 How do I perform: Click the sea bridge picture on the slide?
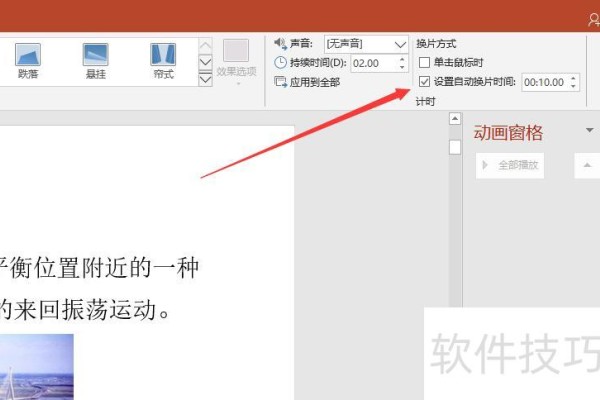click(x=37, y=367)
